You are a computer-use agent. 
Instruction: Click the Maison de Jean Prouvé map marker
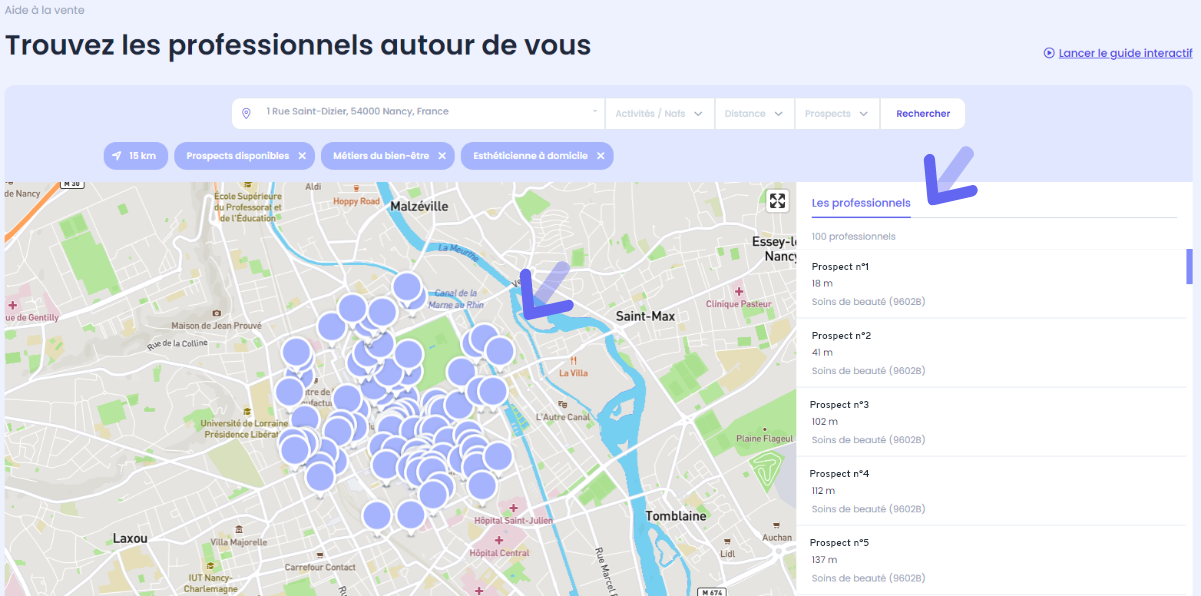coord(216,313)
